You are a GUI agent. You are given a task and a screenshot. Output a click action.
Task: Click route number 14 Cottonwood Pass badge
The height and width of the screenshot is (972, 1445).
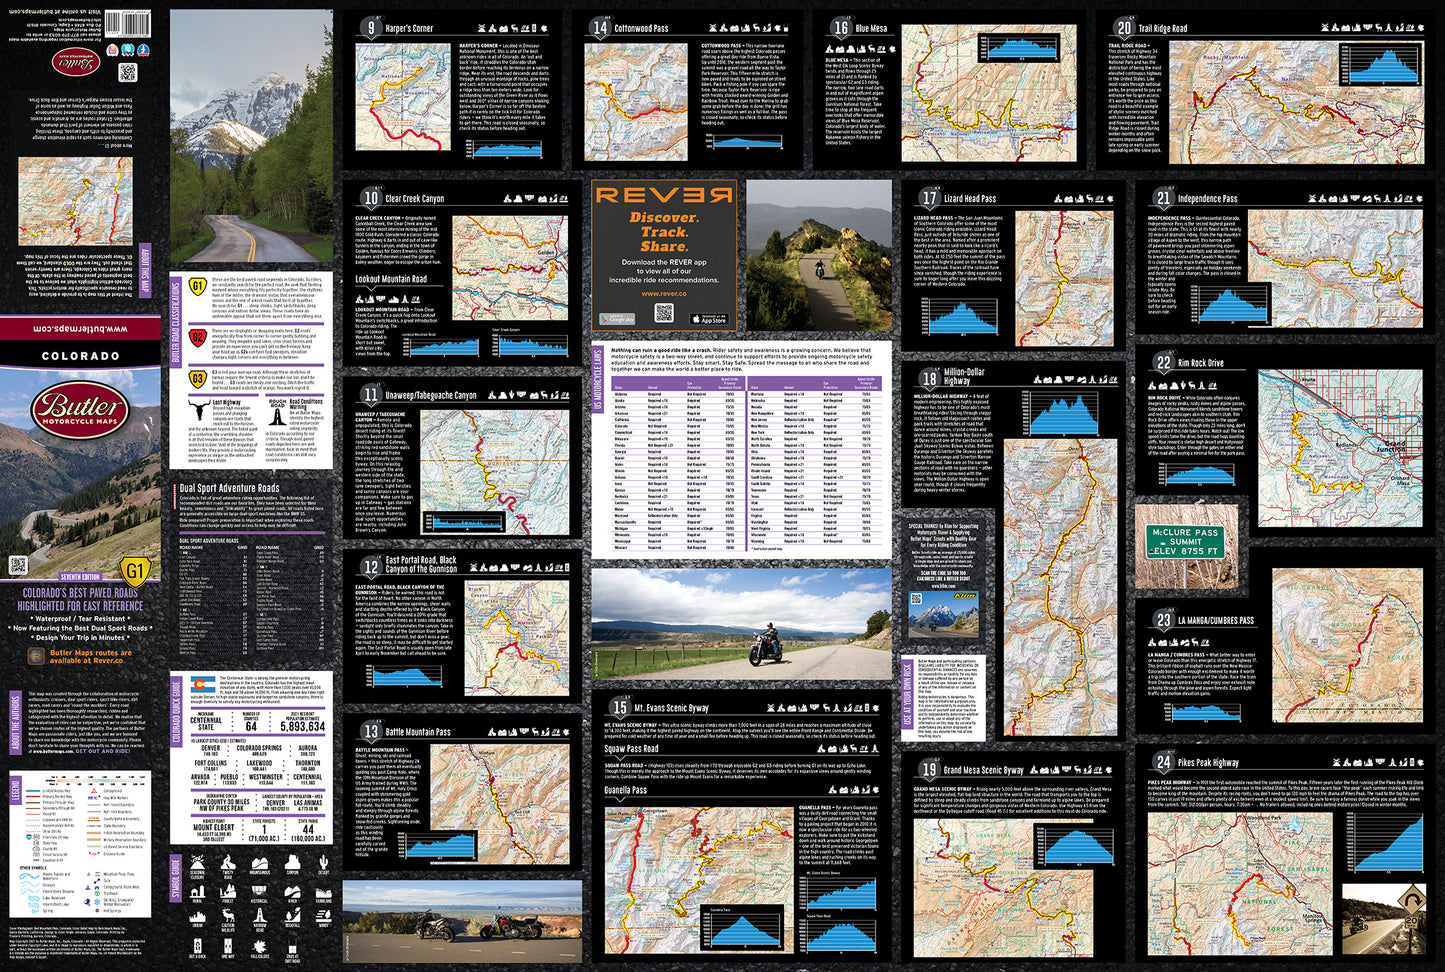point(599,28)
